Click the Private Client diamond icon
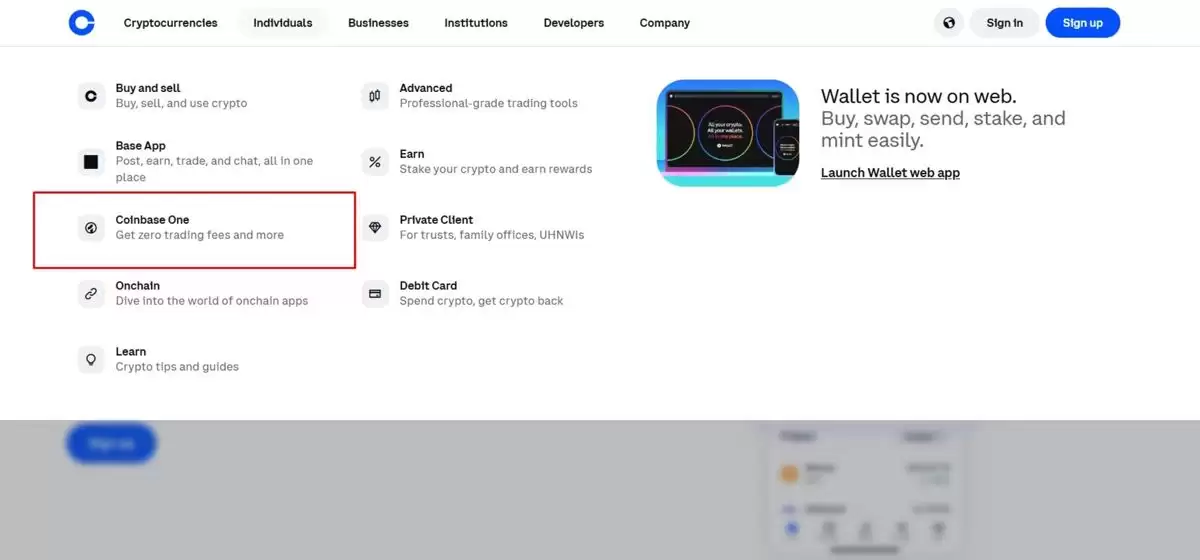1200x560 pixels. 375,228
